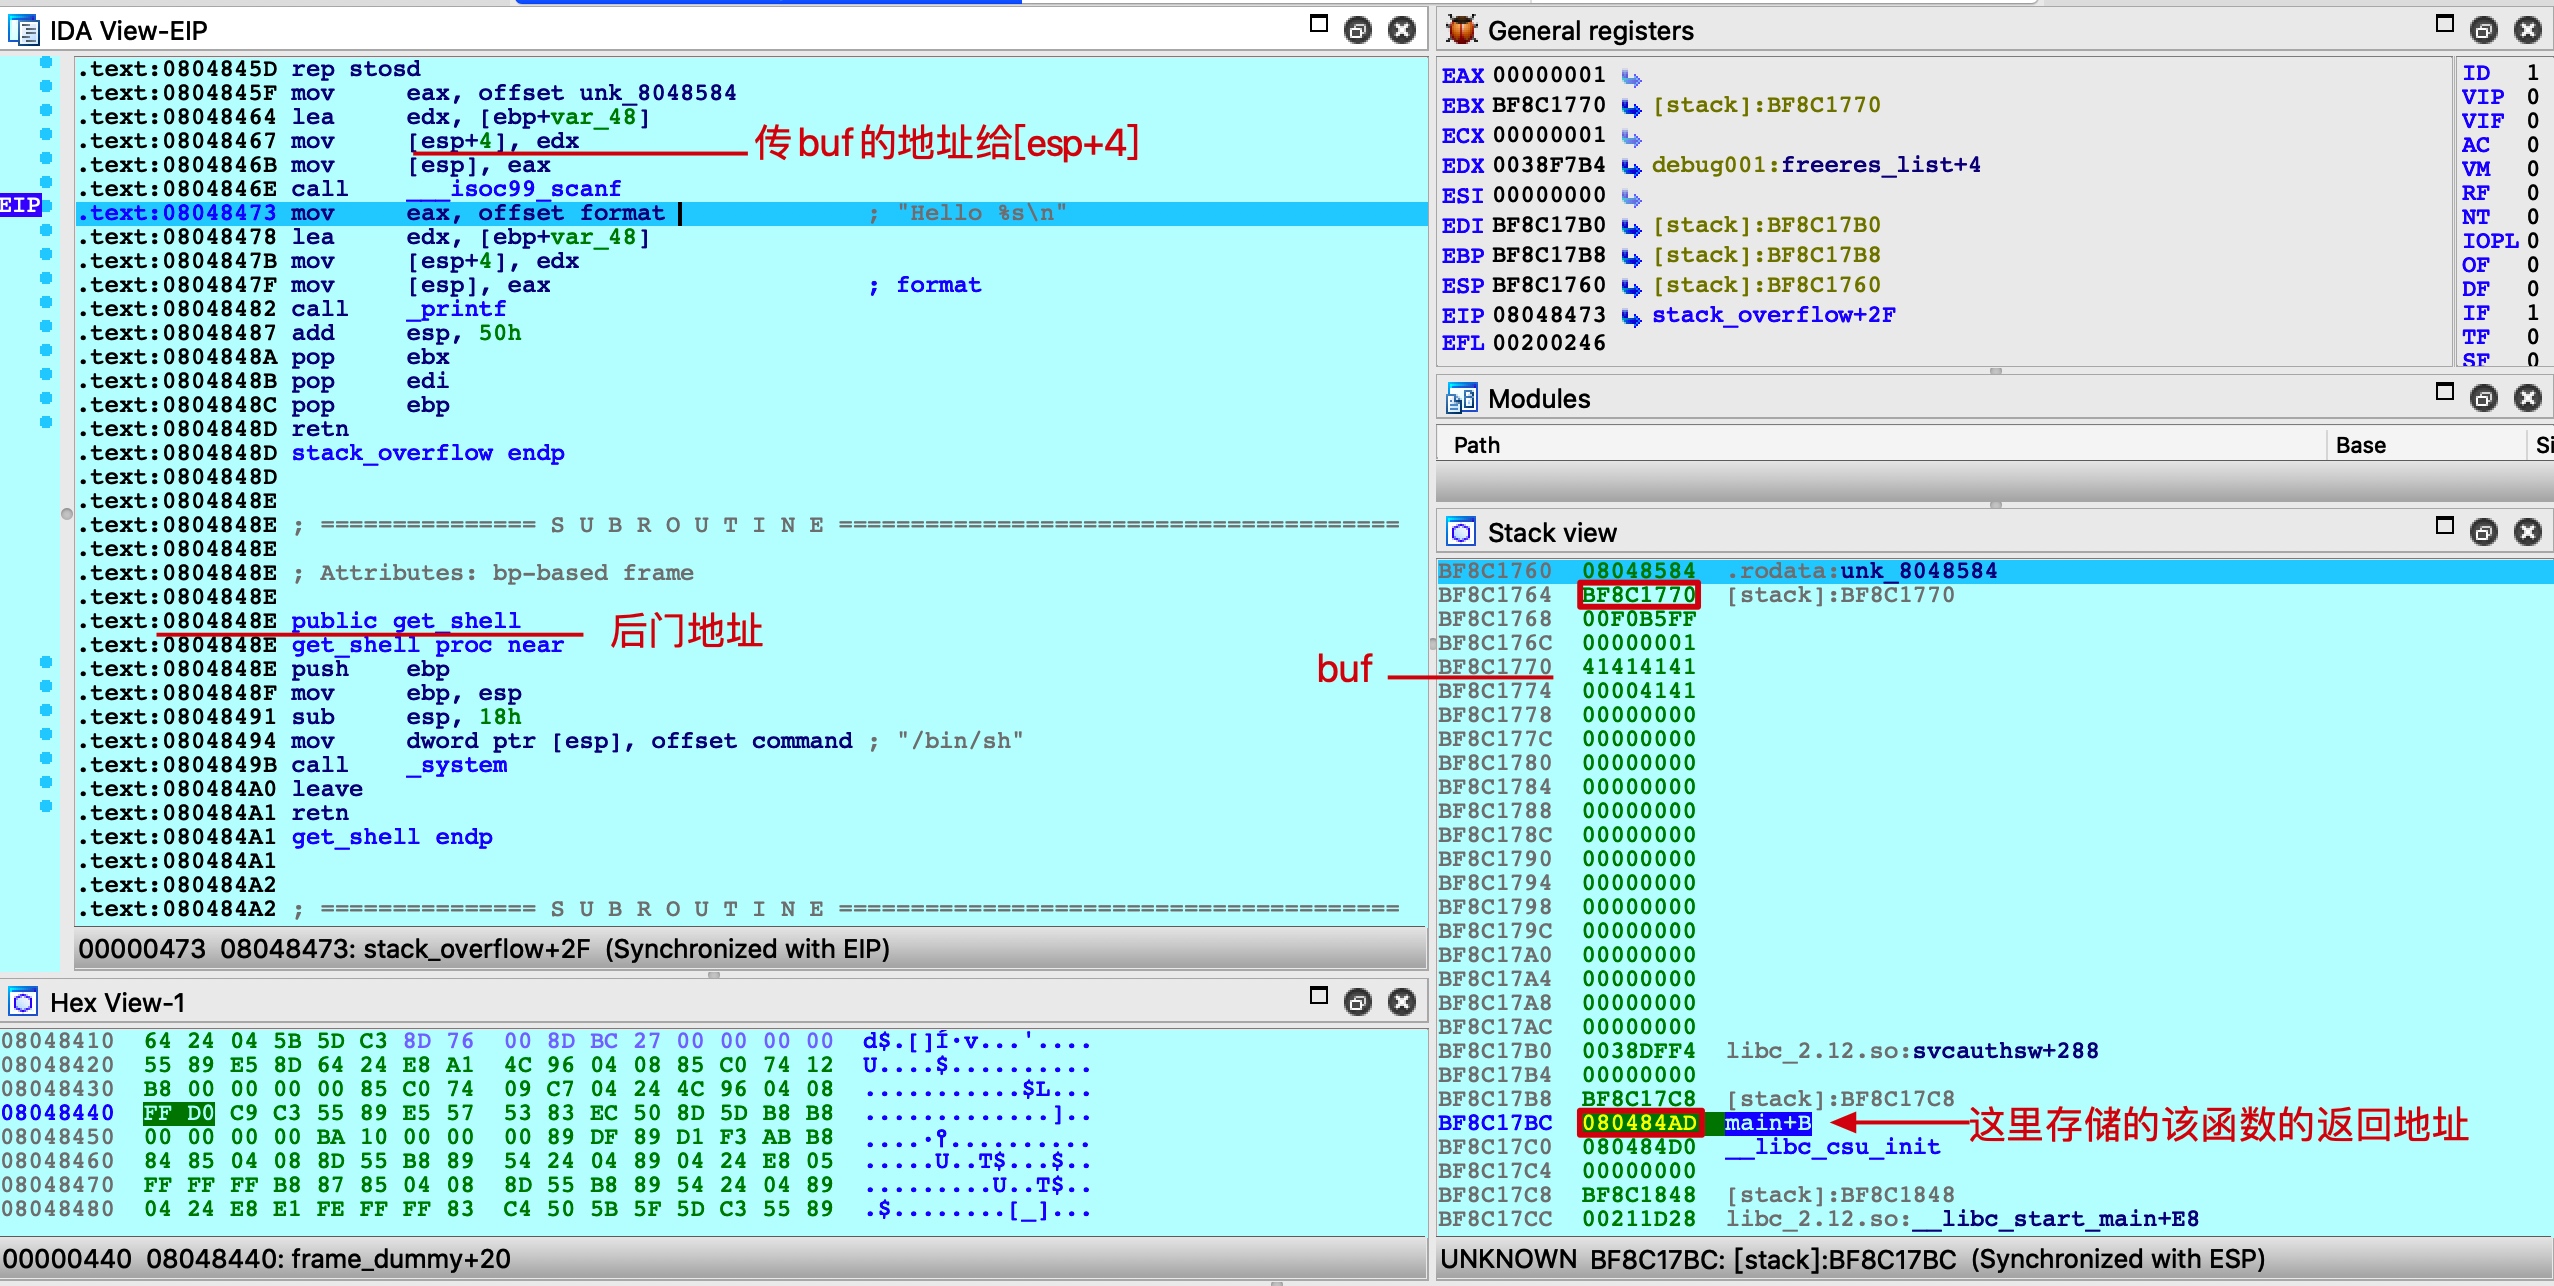This screenshot has height=1286, width=2554.
Task: Toggle the AC flag value
Action: [x=2533, y=145]
